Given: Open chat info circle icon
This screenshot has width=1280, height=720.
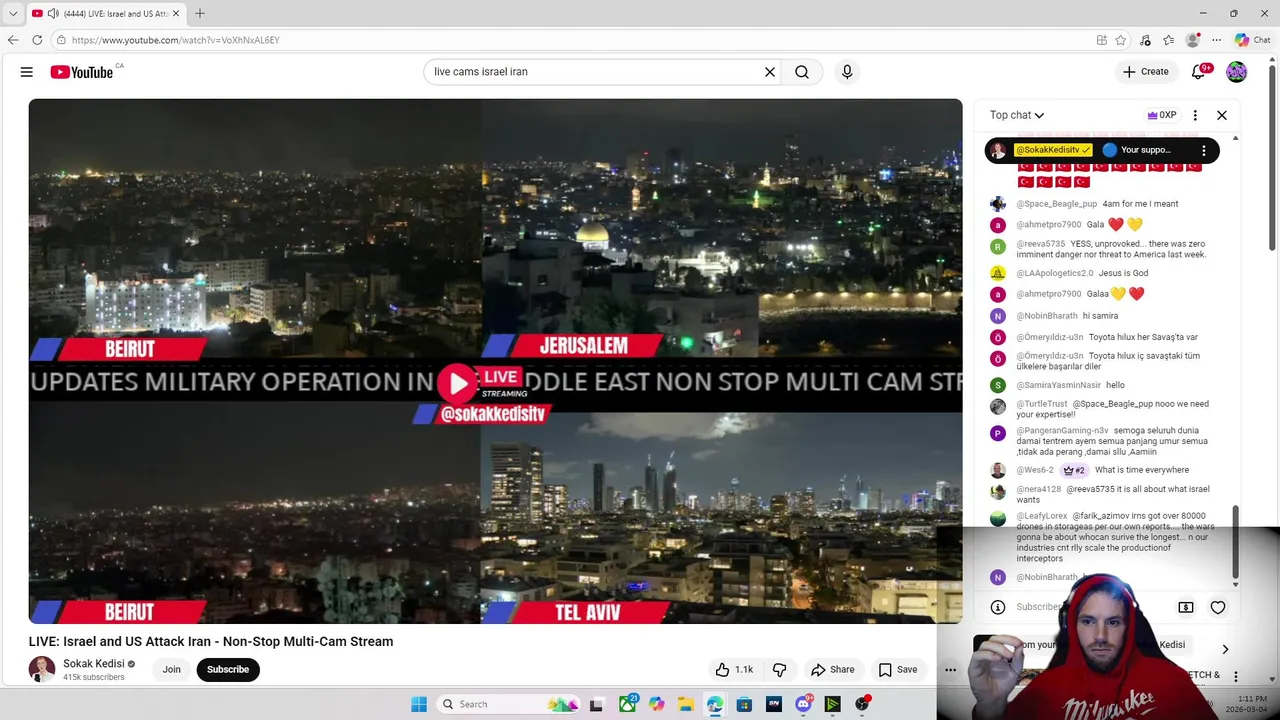Looking at the screenshot, I should point(997,607).
